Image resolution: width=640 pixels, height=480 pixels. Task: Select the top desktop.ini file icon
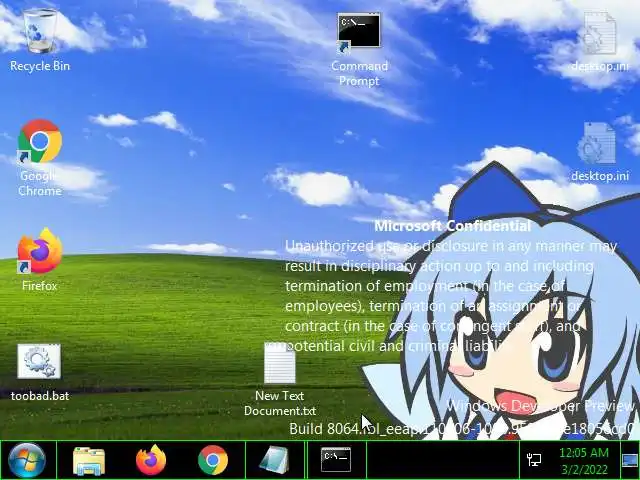[x=600, y=33]
